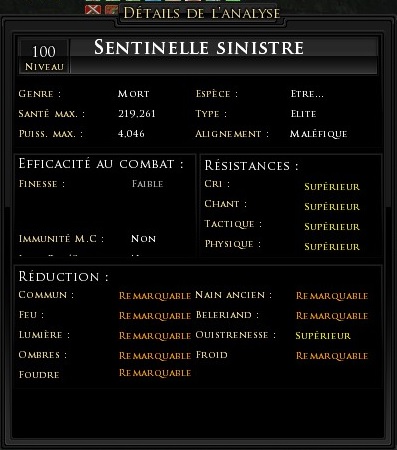This screenshot has width=397, height=450.
Task: Click the Santé max. value 219,261
Action: coord(137,114)
